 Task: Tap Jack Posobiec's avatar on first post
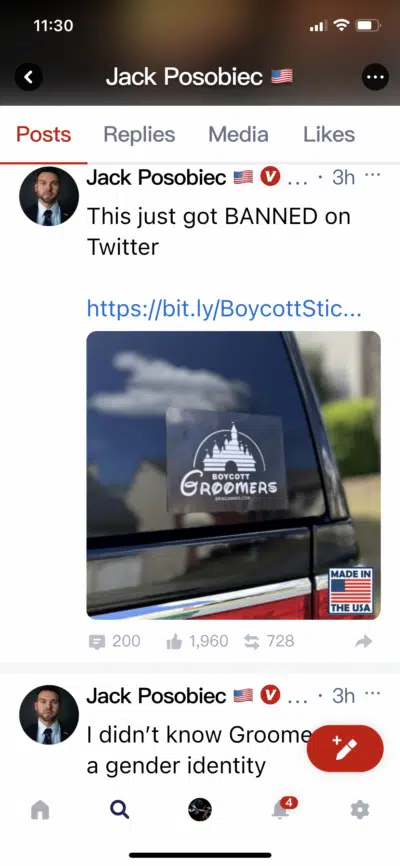(x=49, y=196)
